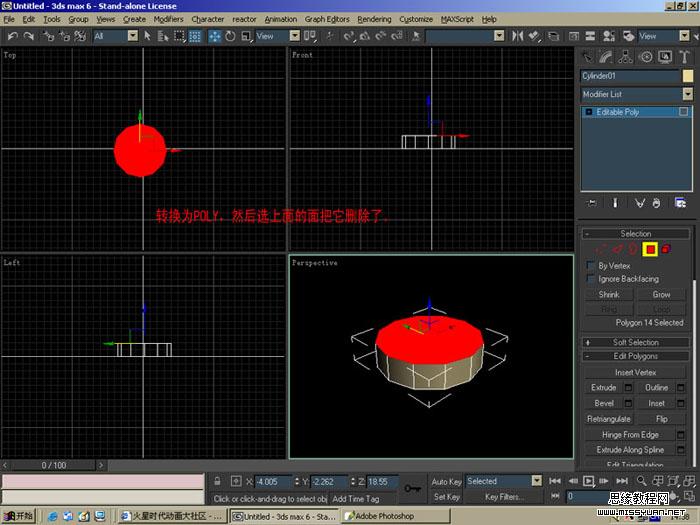Toggle Editable Poly modifier light square

coord(683,112)
